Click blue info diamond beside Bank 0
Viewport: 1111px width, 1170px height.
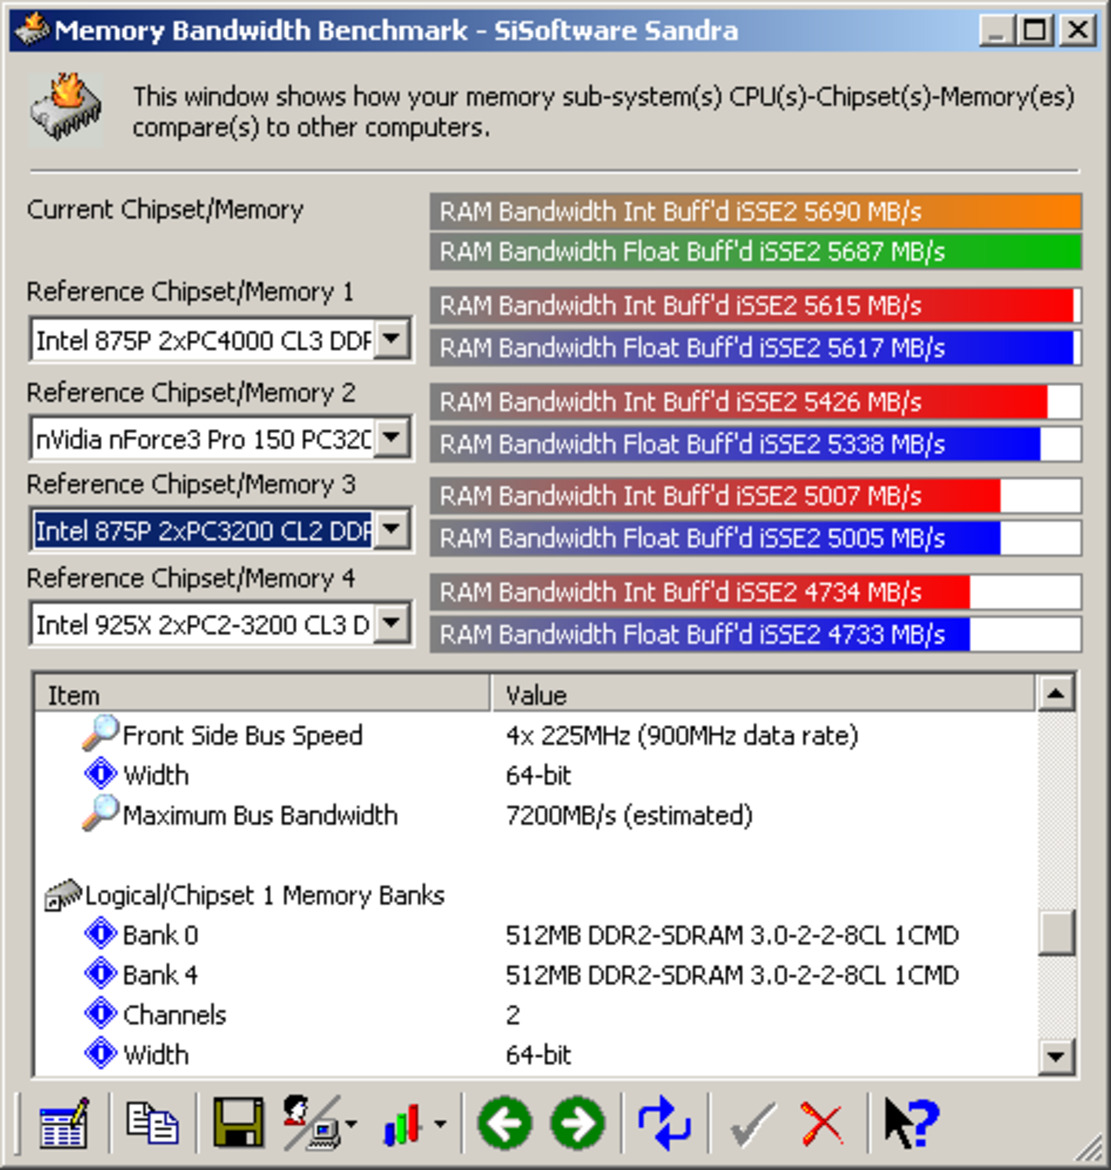(x=100, y=934)
